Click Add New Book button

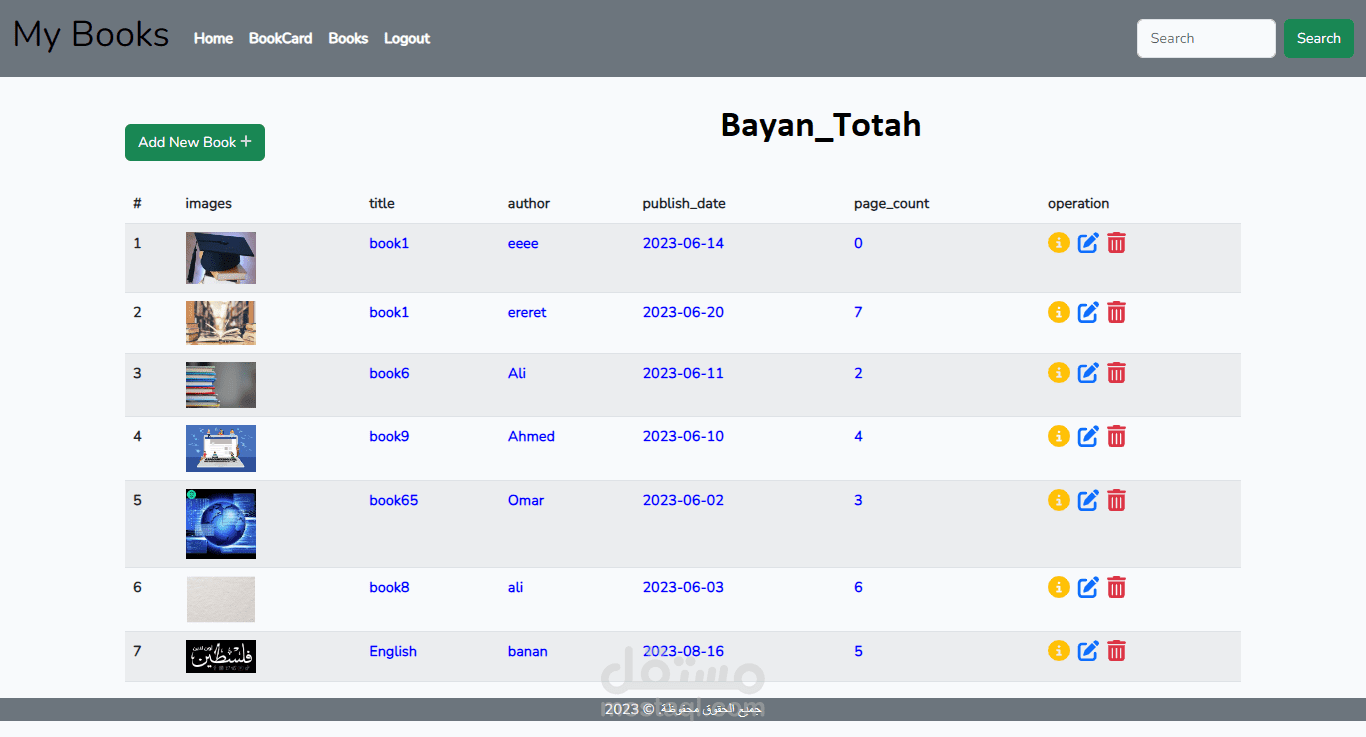[x=195, y=142]
